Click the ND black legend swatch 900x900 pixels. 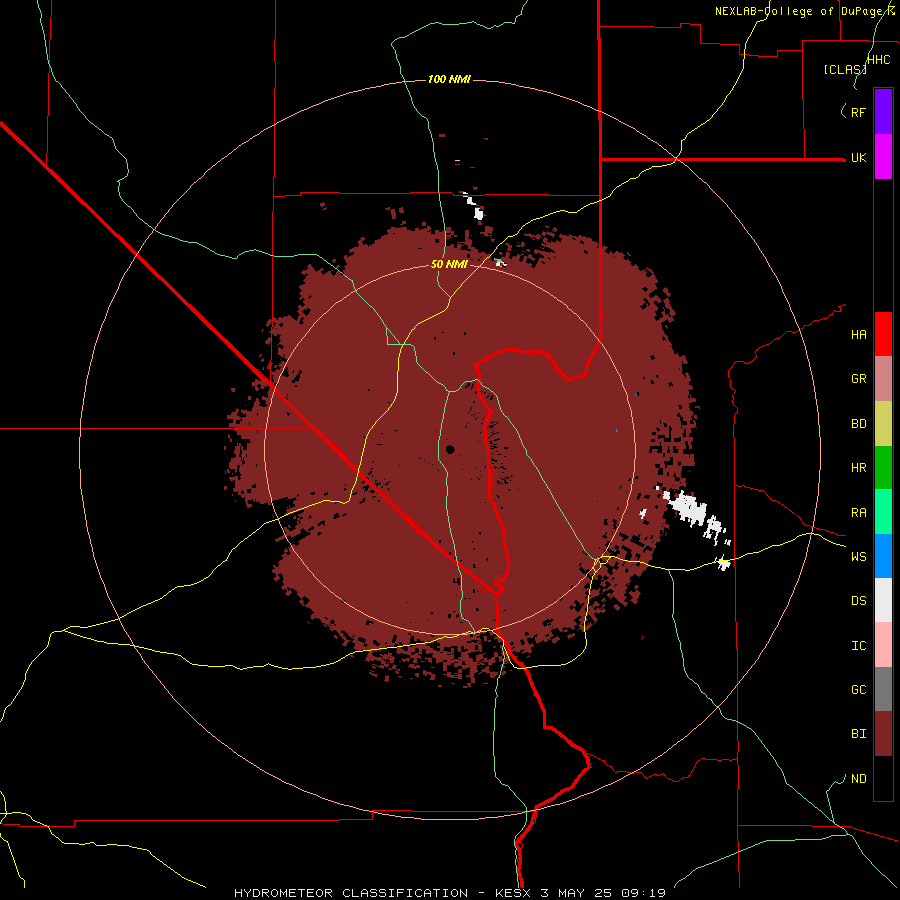click(883, 778)
